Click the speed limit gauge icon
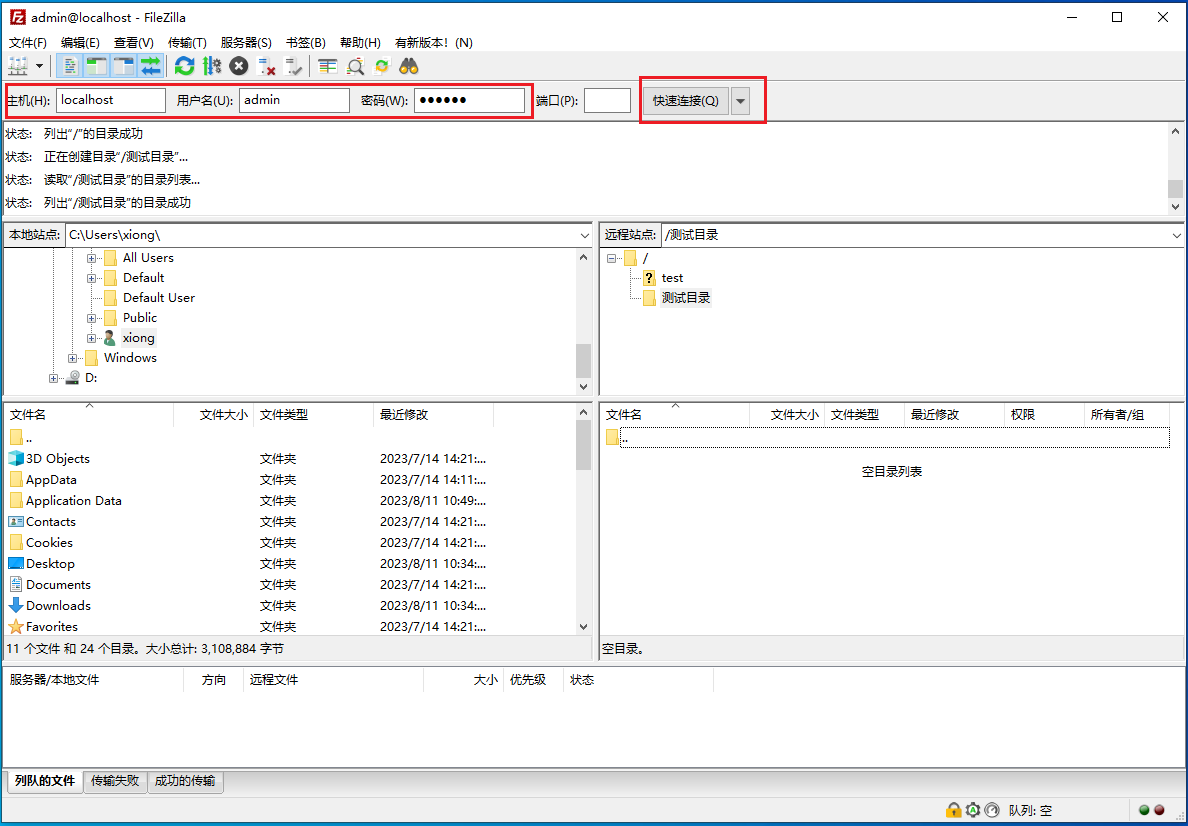The width and height of the screenshot is (1188, 826). (992, 810)
